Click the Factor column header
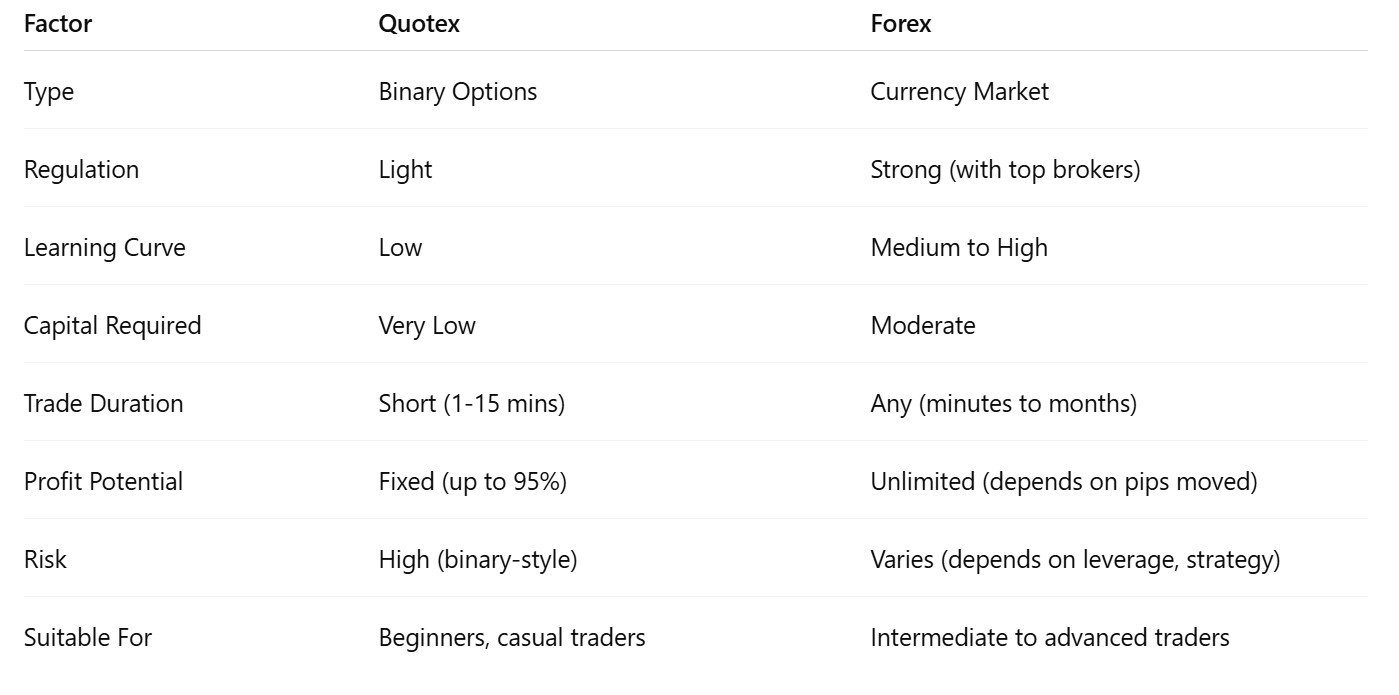 tap(58, 24)
